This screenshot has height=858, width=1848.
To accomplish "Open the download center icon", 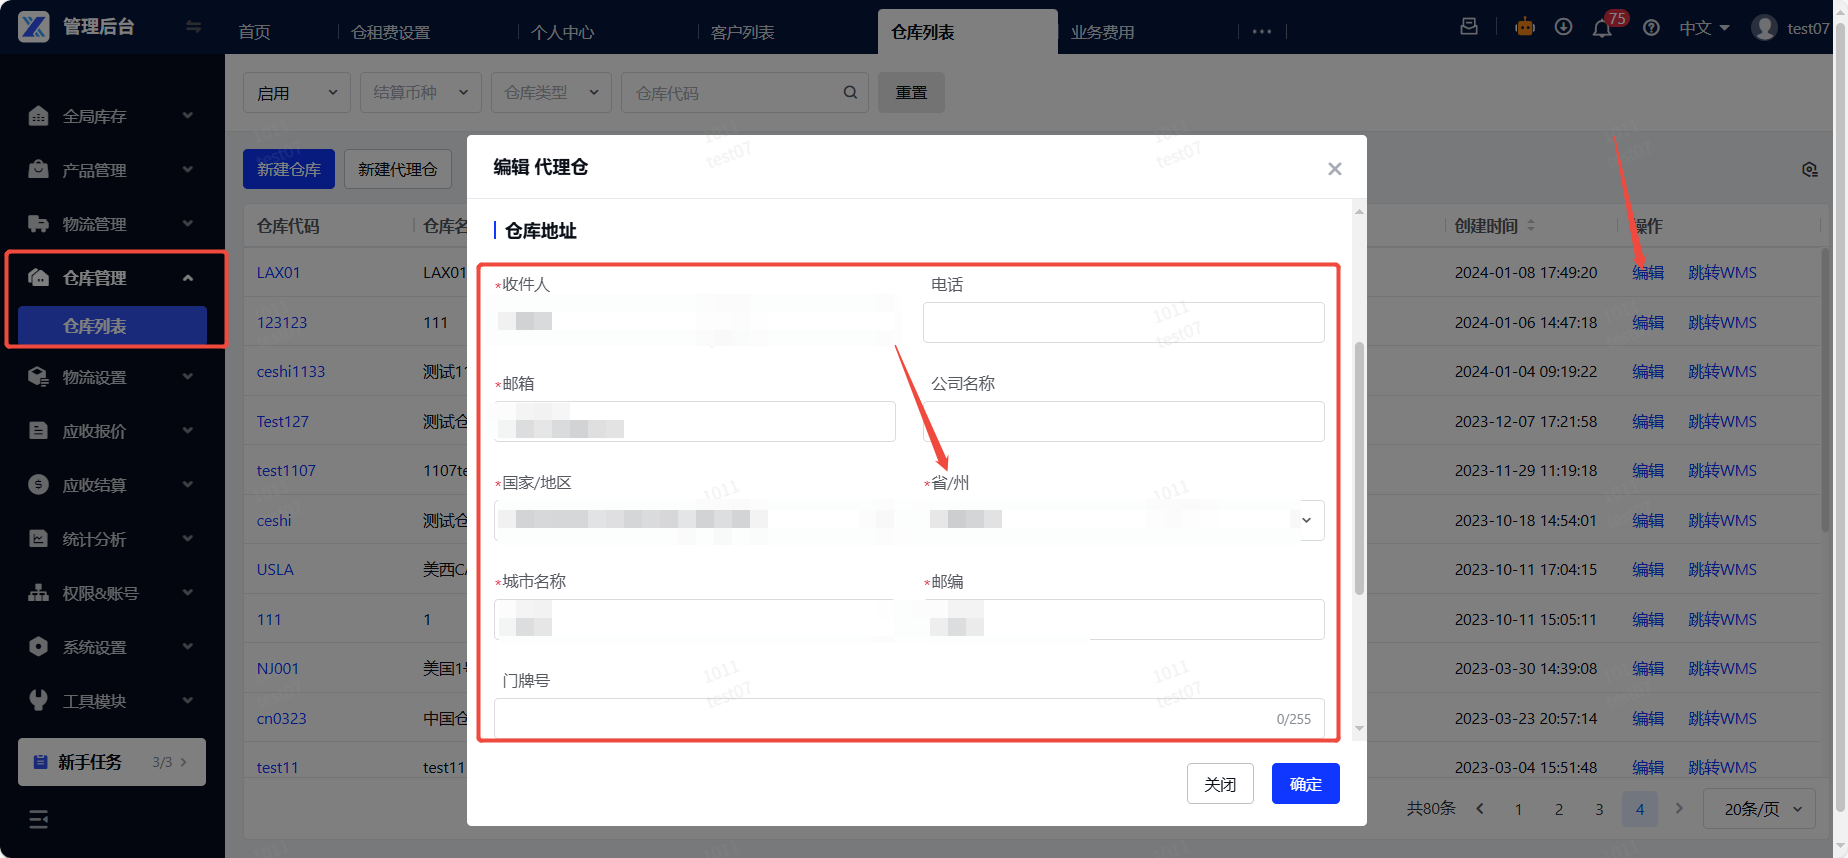I will [1564, 27].
